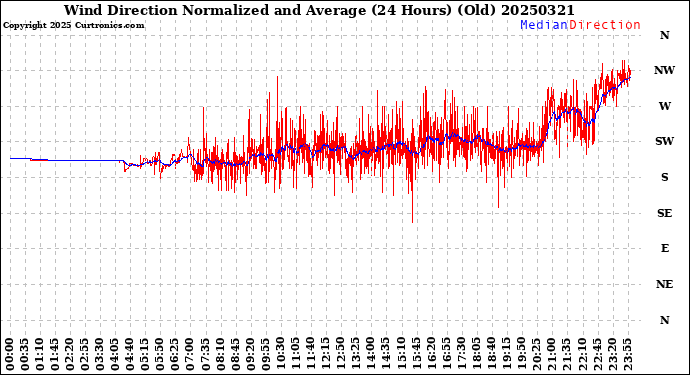This screenshot has height=375, width=690.
Task: Click the 09:55 time label
Action: pyautogui.click(x=266, y=354)
